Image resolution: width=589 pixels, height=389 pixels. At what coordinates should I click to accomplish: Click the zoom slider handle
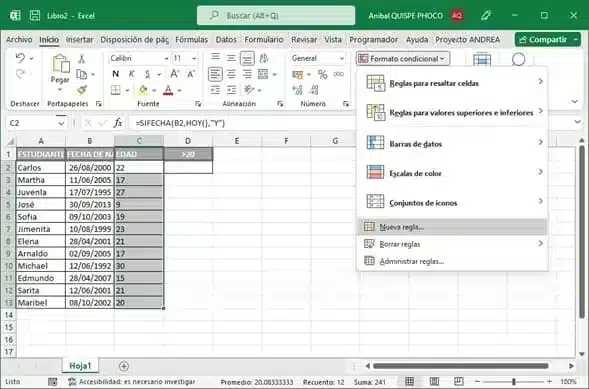click(513, 381)
